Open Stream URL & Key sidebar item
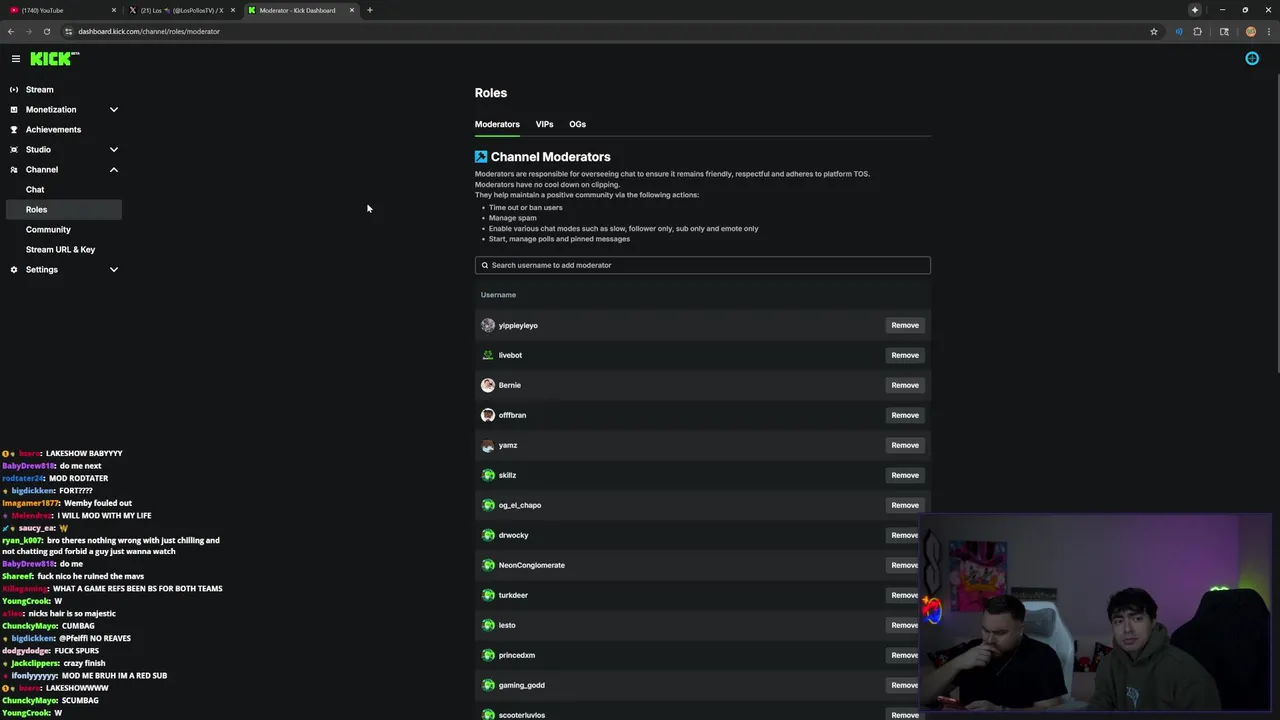Screen dimensions: 1280x720 (62, 249)
